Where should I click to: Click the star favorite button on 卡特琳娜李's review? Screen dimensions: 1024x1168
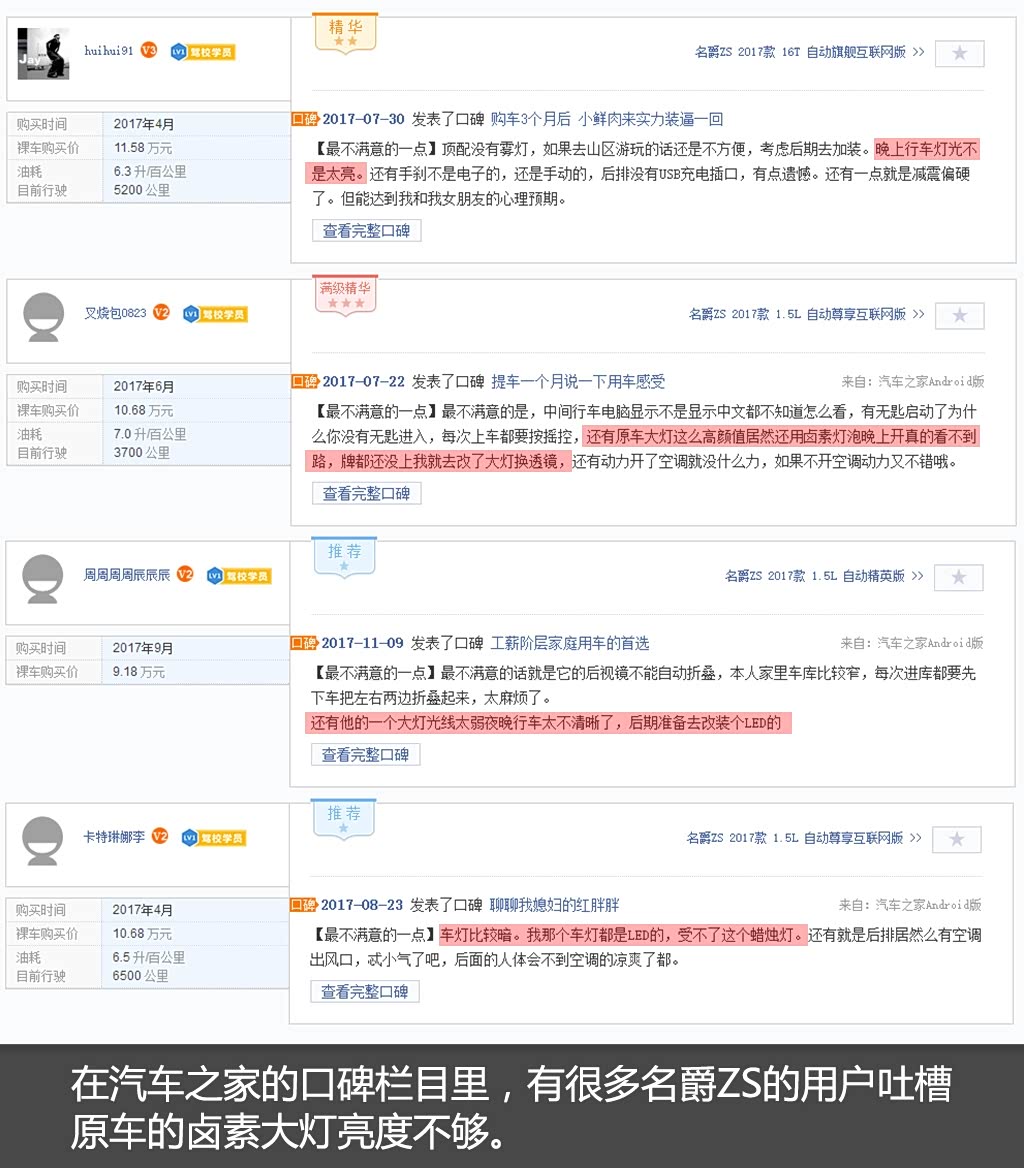[x=957, y=839]
